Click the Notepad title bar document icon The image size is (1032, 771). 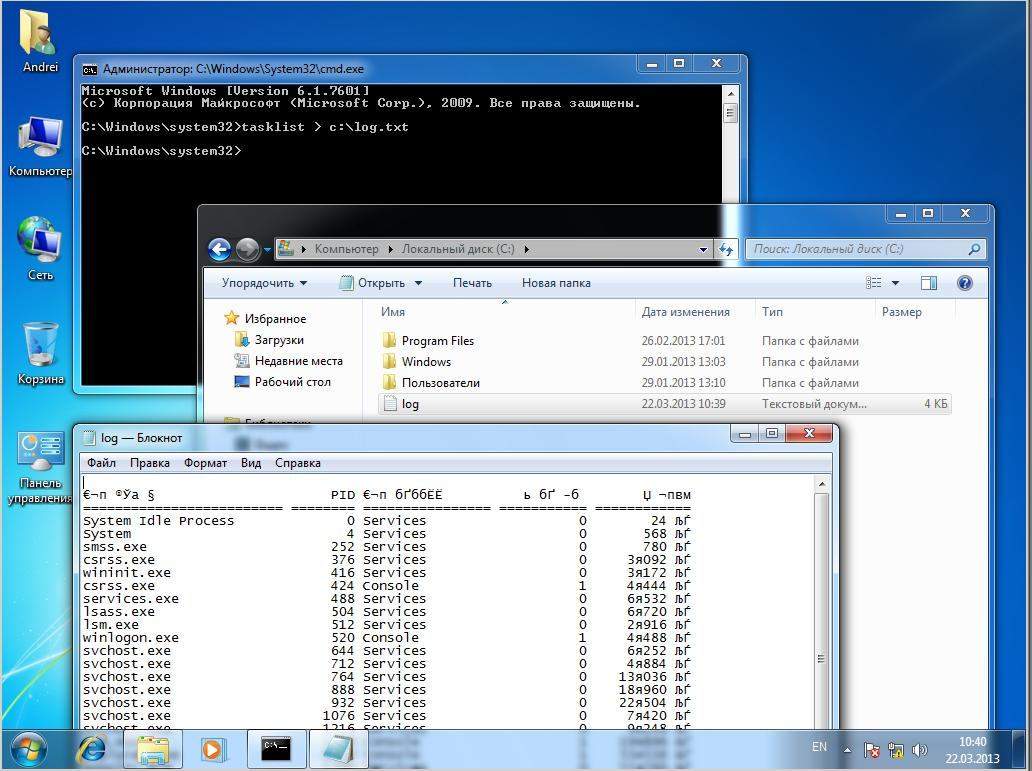[x=89, y=438]
